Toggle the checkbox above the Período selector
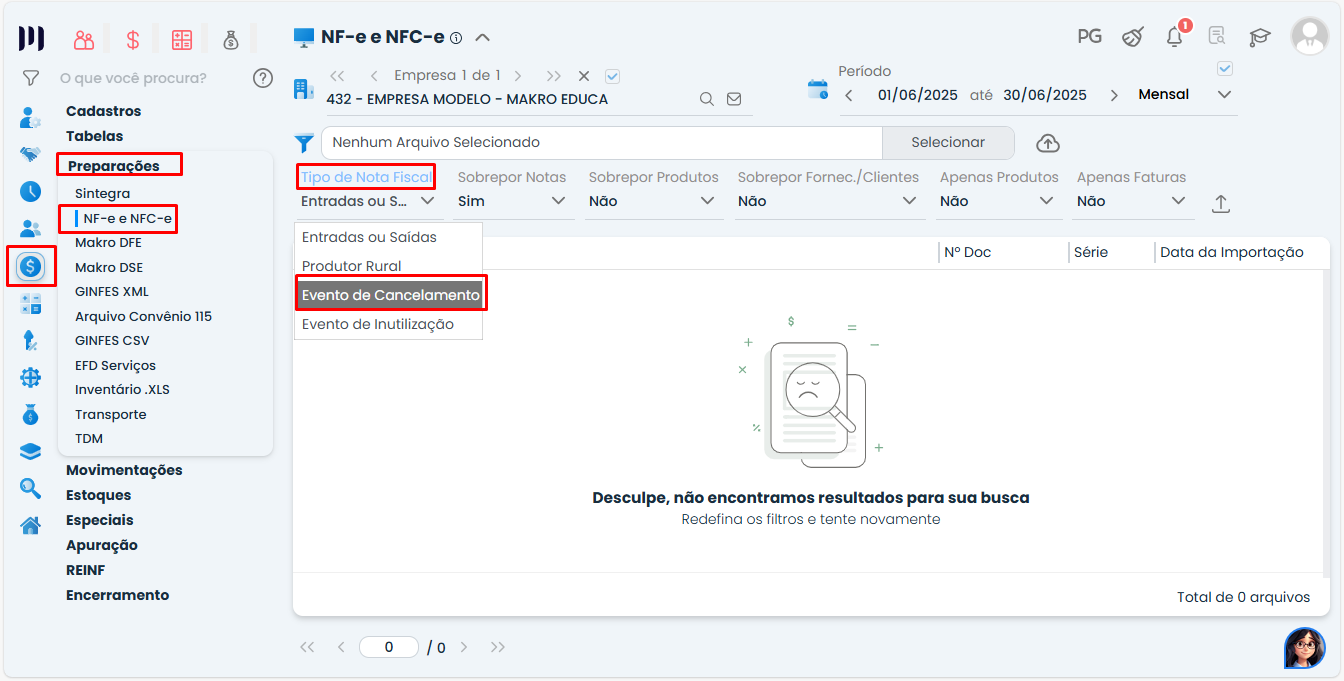This screenshot has width=1344, height=681. pyautogui.click(x=1225, y=69)
